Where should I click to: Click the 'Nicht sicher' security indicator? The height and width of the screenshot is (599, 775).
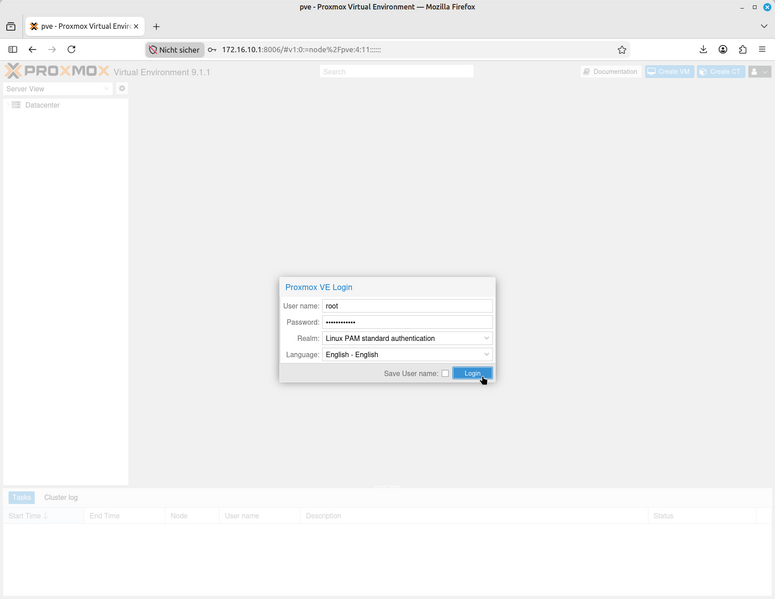(174, 49)
